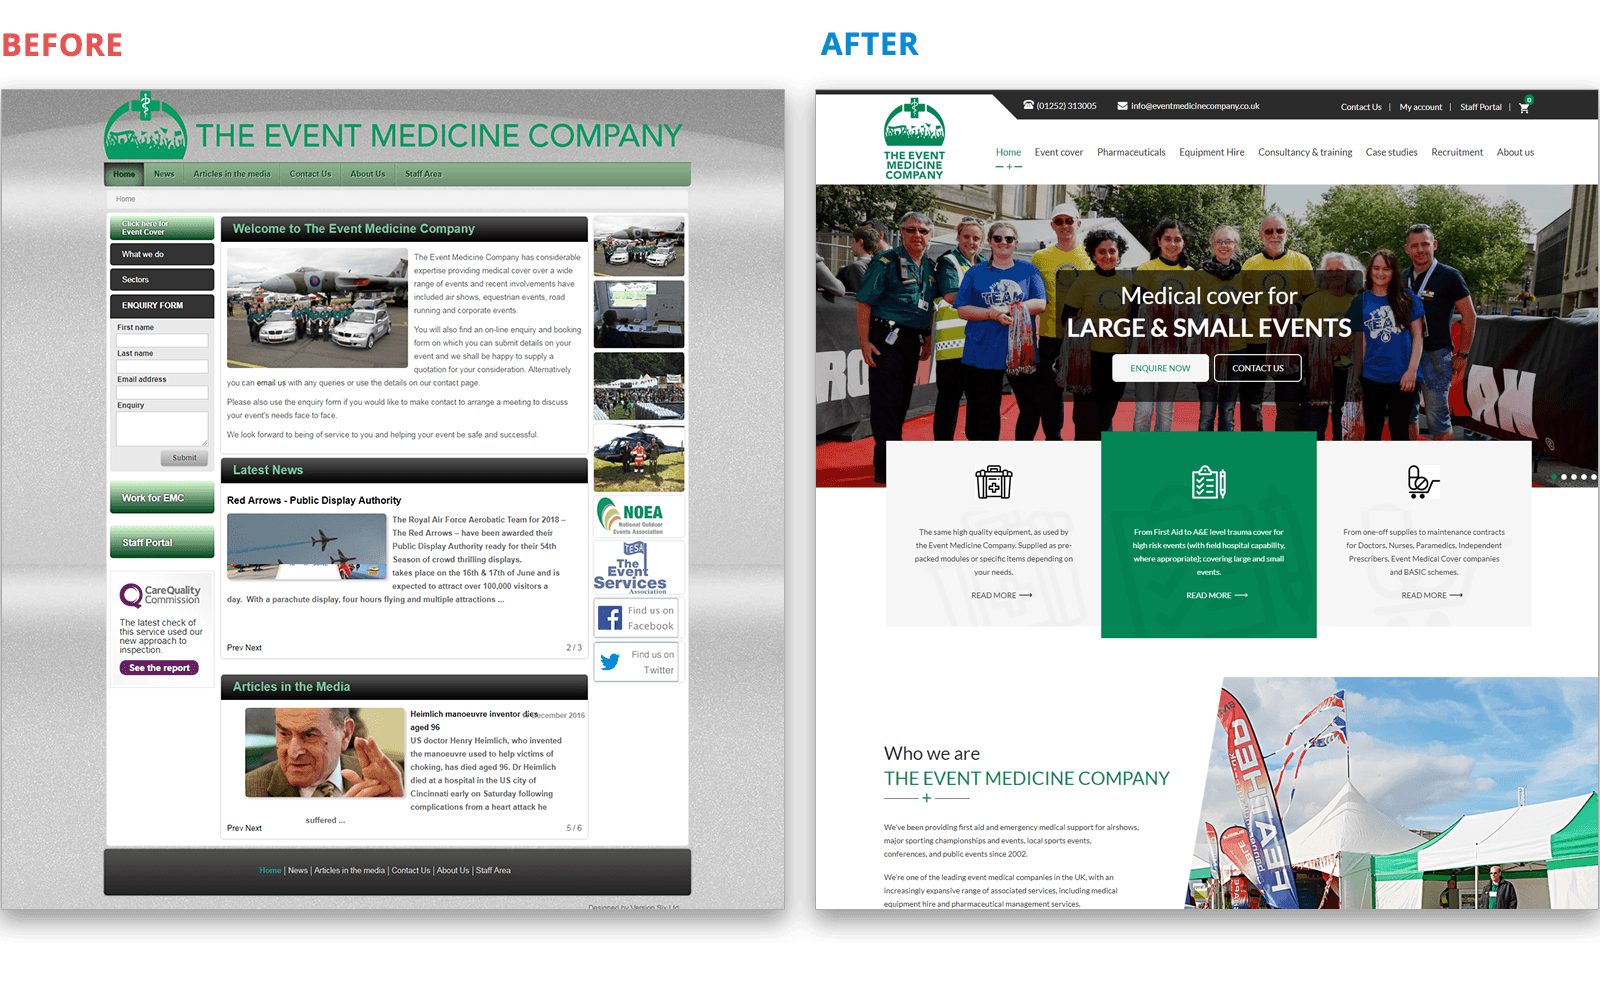Click Next in the Latest News carousel

click(253, 647)
